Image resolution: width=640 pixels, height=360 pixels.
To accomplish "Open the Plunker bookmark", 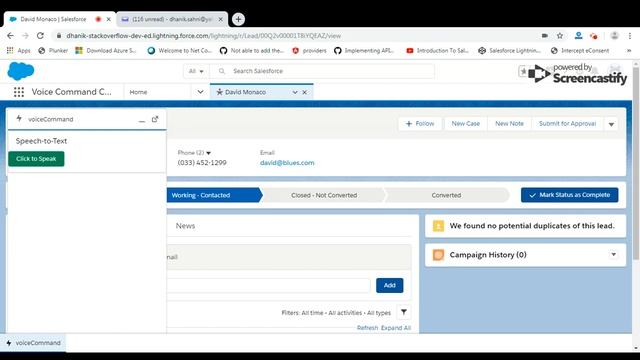I will [53, 51].
